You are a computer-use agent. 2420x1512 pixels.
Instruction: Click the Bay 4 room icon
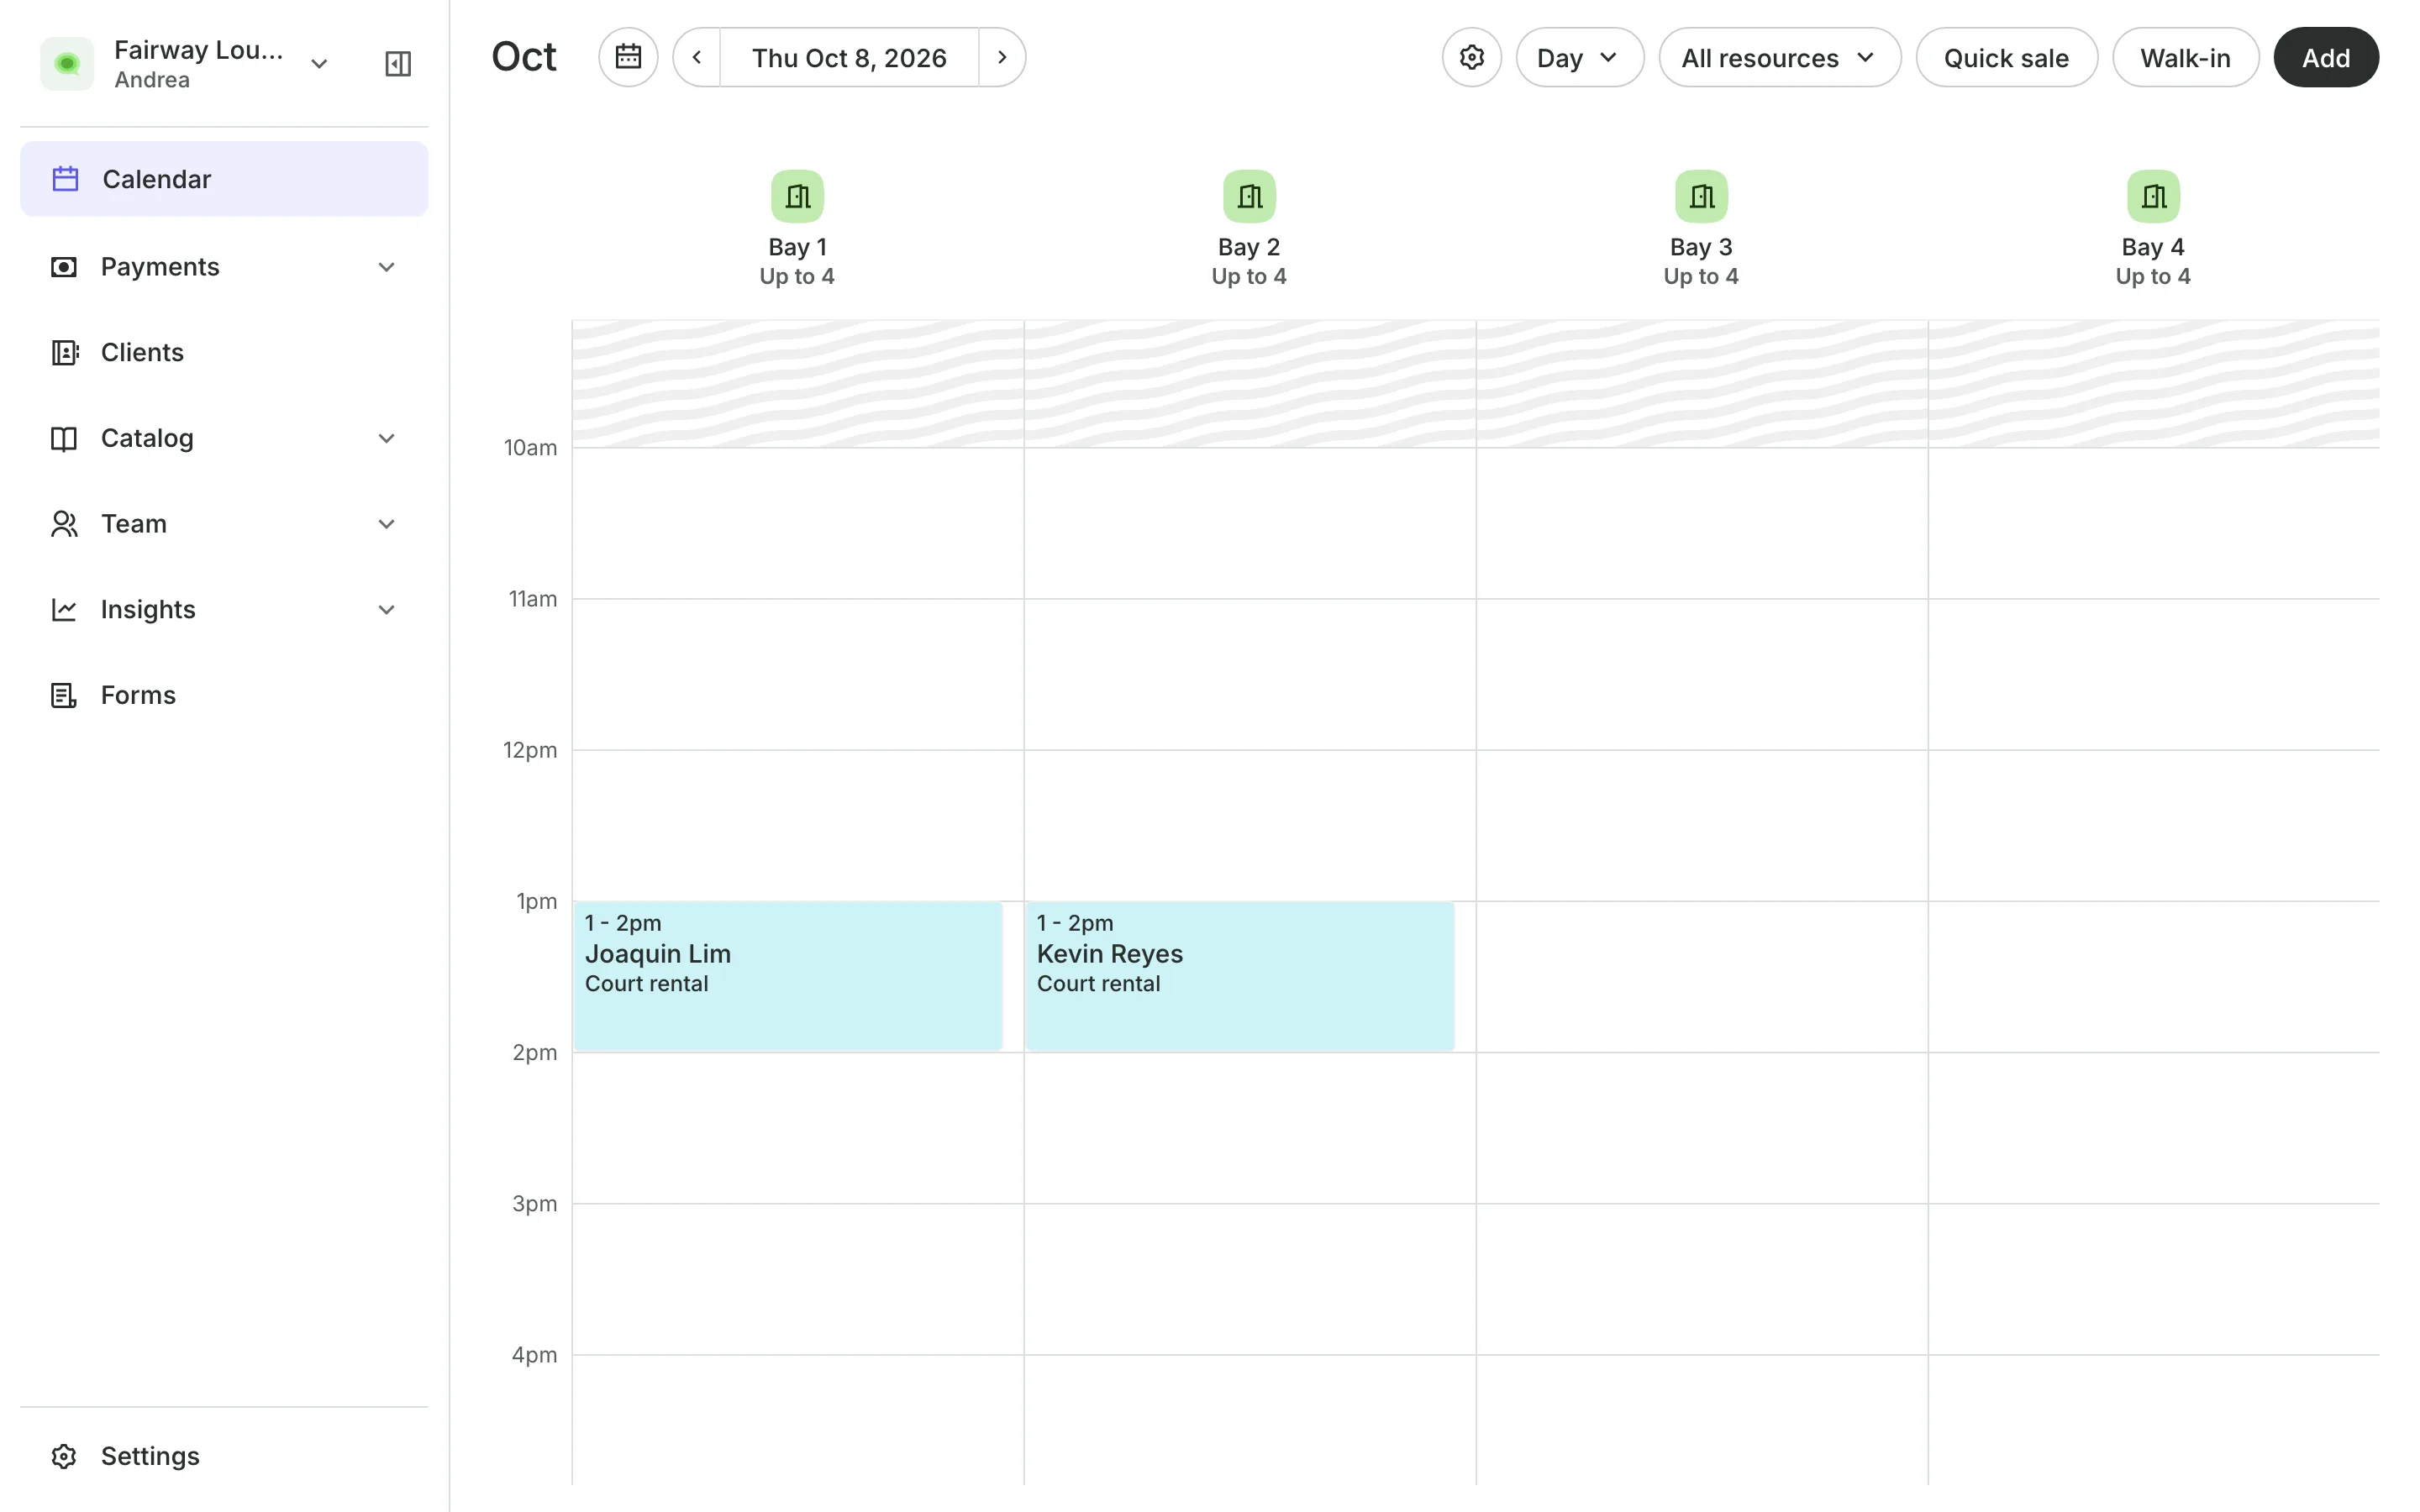tap(2153, 196)
